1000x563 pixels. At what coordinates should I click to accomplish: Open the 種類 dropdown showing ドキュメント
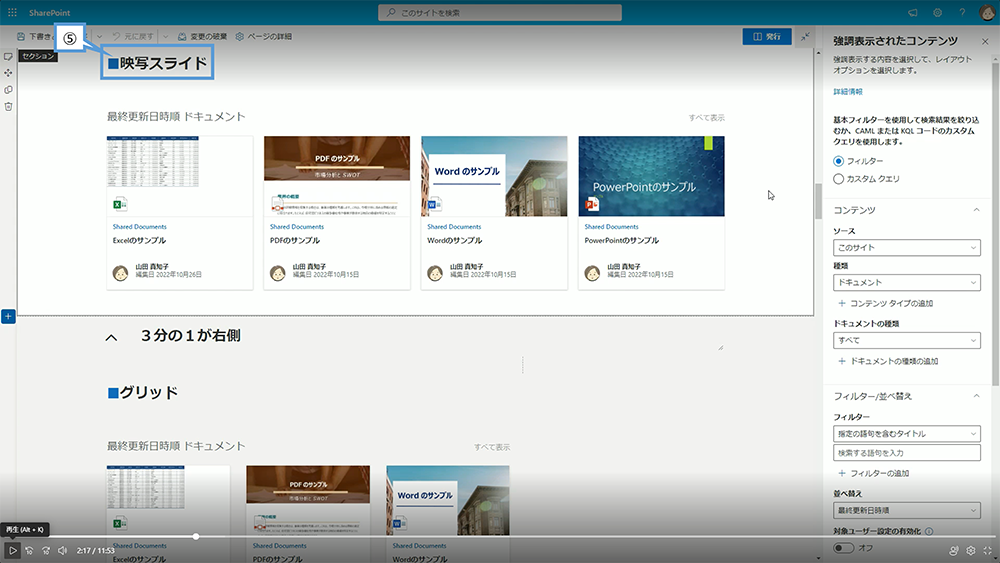click(x=906, y=283)
